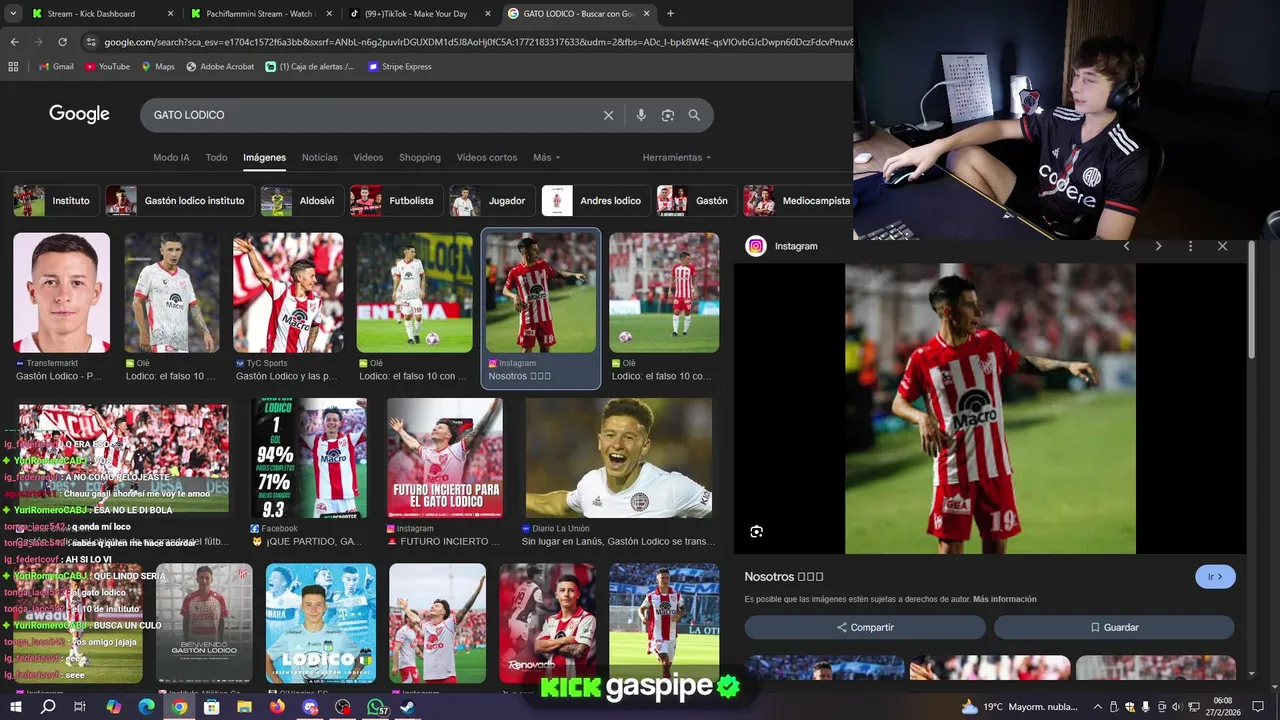Viewport: 1280px width, 720px height.
Task: Open the Caja de alertas bookmark
Action: 310,66
